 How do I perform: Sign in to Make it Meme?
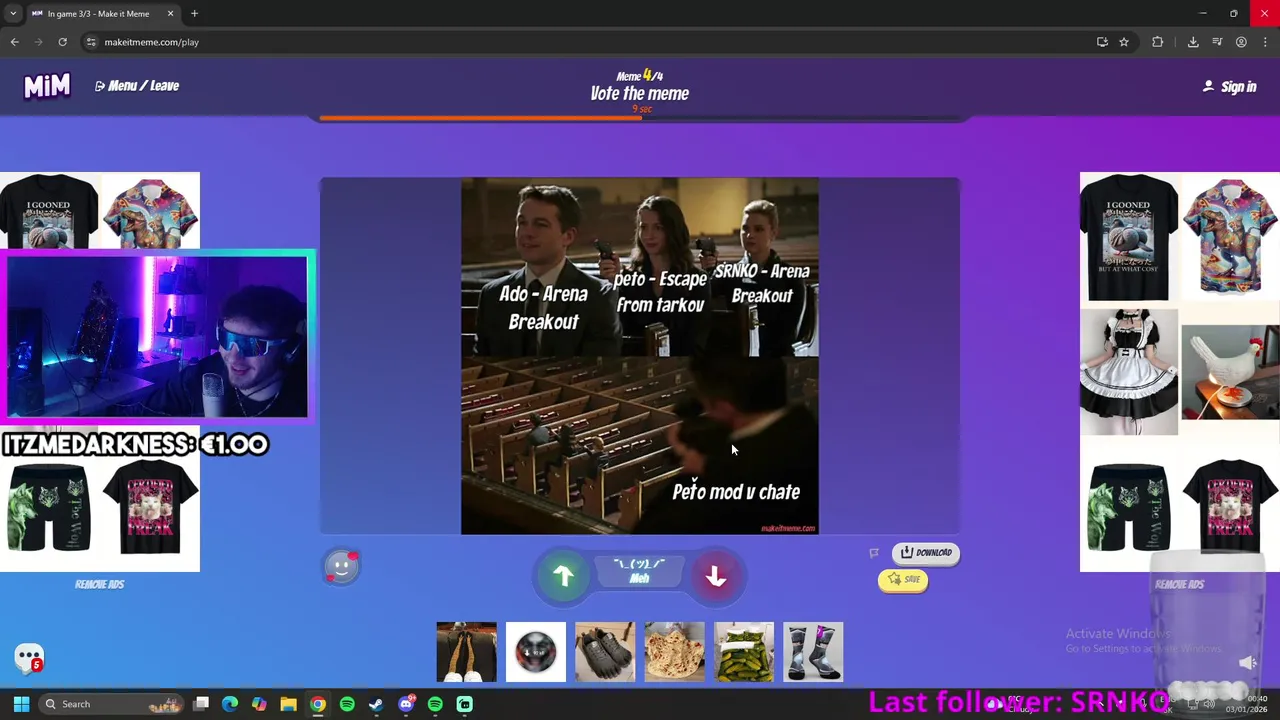(1229, 87)
